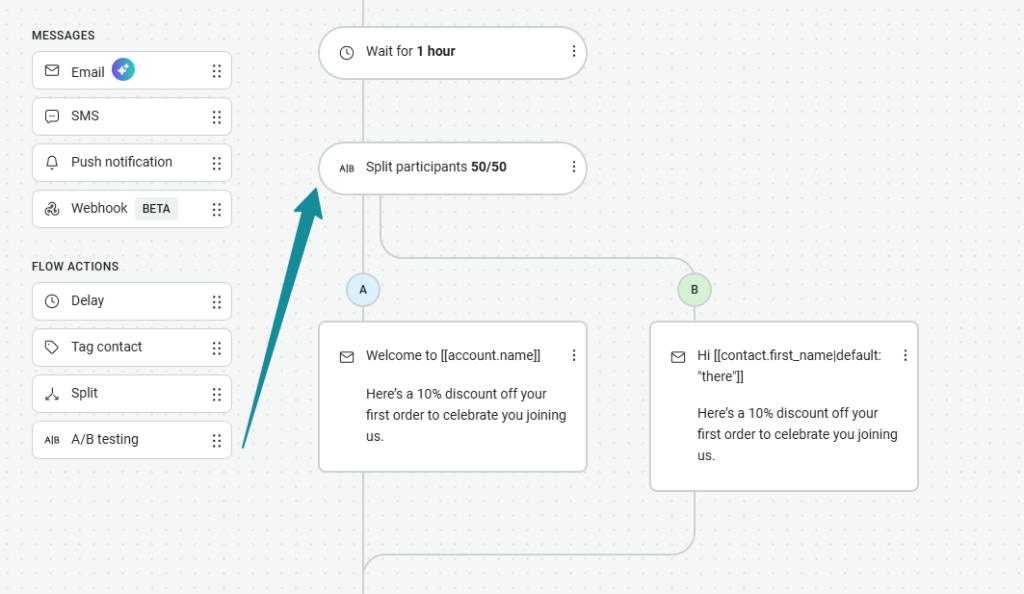Open three-dot menu on Split participants step

click(573, 167)
